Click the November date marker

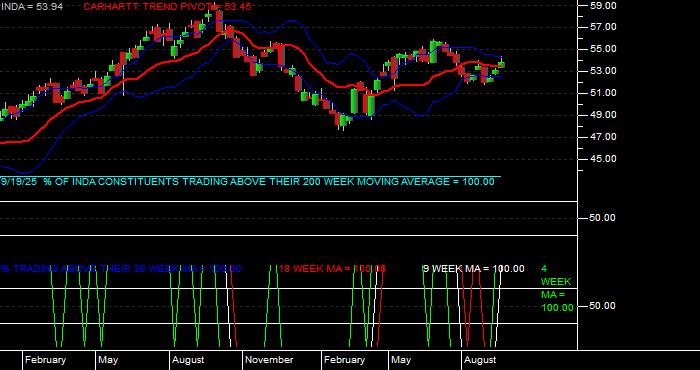click(x=269, y=360)
